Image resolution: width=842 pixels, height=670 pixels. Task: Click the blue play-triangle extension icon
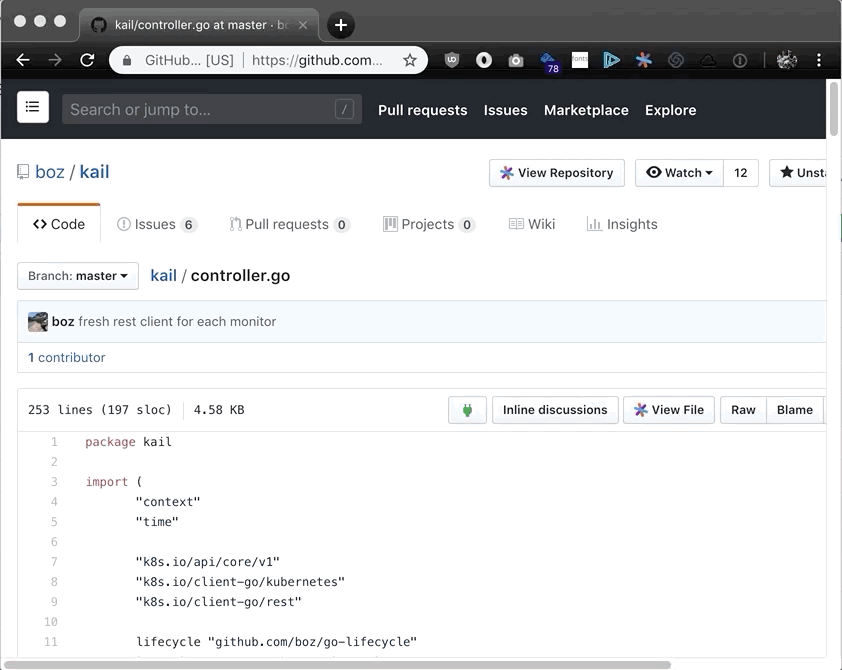pyautogui.click(x=611, y=60)
